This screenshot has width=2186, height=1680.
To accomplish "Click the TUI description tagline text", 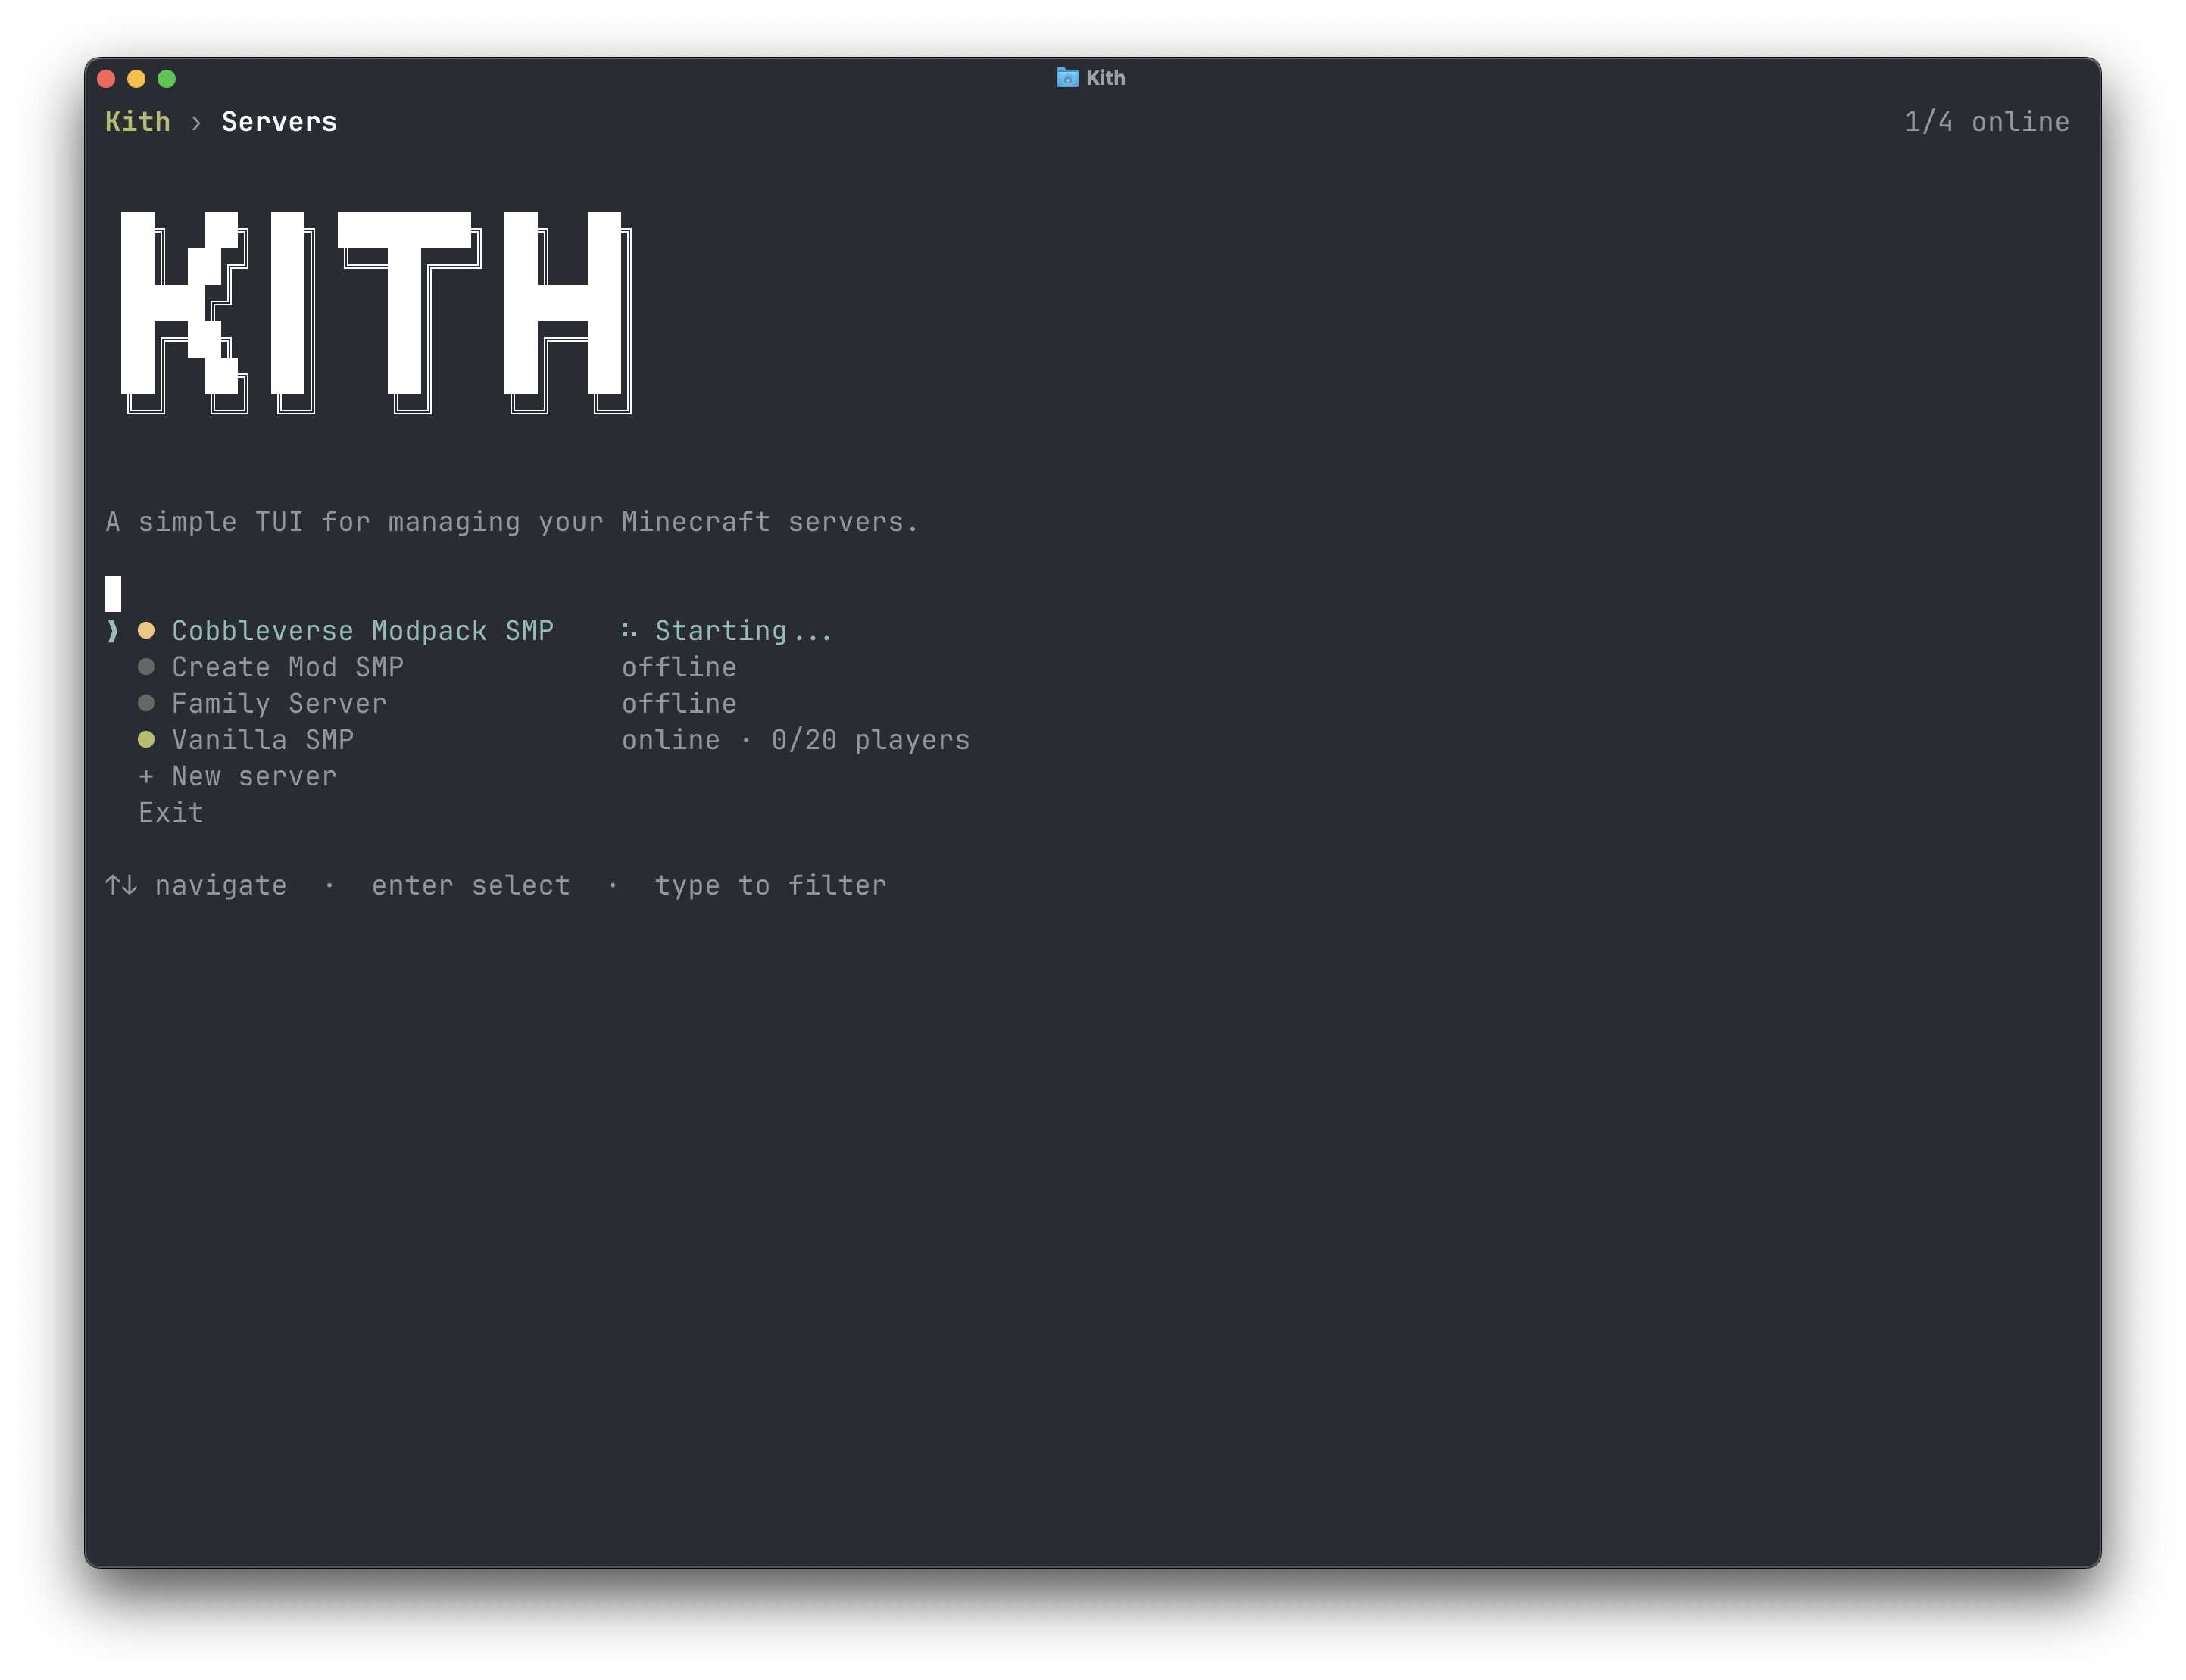I will 512,522.
